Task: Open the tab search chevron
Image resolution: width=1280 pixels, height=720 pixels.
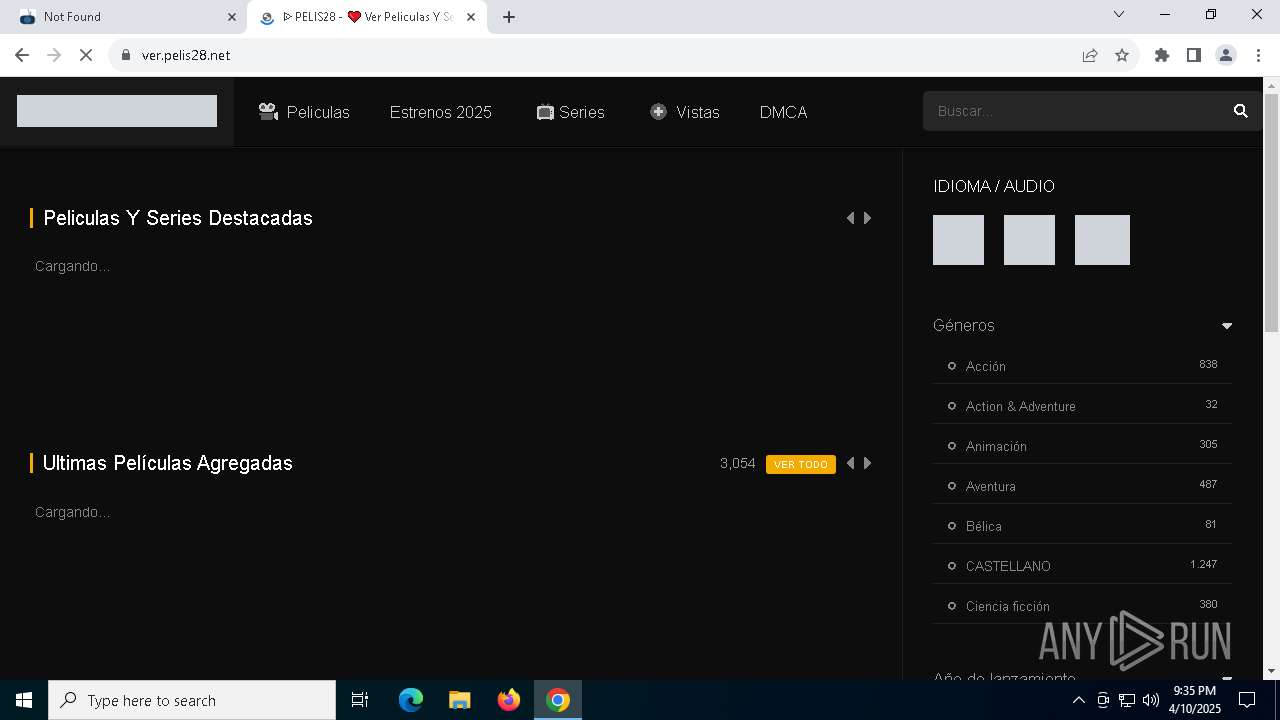Action: coord(1119,14)
